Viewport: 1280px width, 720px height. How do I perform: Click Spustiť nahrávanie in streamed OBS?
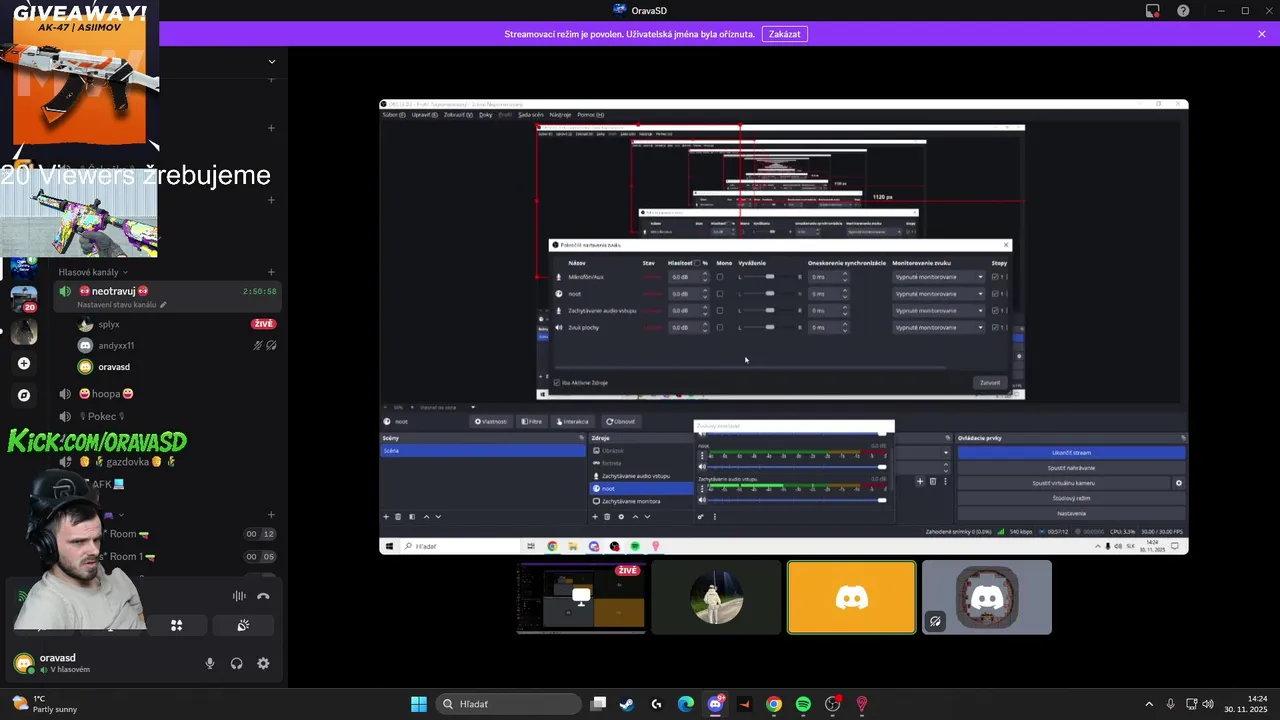[x=1071, y=468]
